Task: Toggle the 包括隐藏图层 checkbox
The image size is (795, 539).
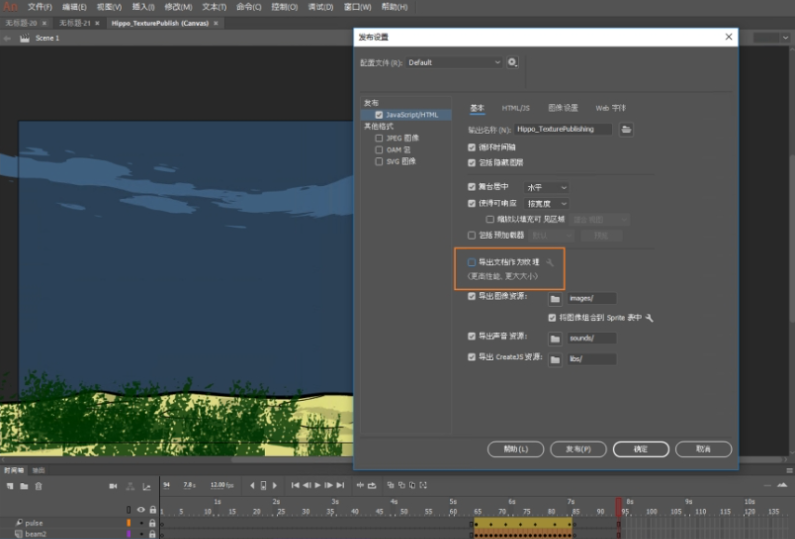Action: tap(472, 163)
